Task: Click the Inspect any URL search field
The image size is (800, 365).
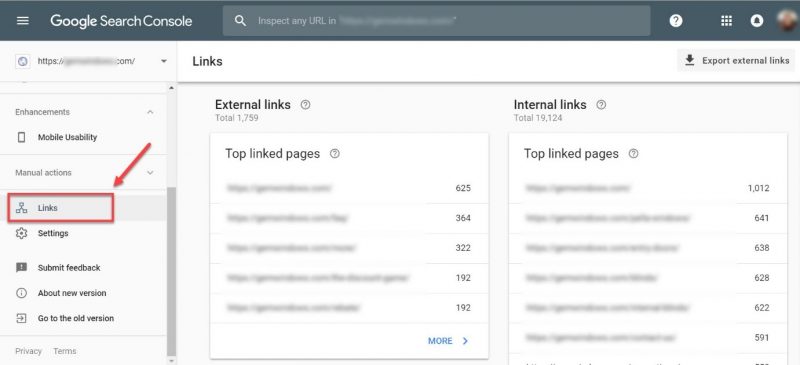Action: click(436, 21)
